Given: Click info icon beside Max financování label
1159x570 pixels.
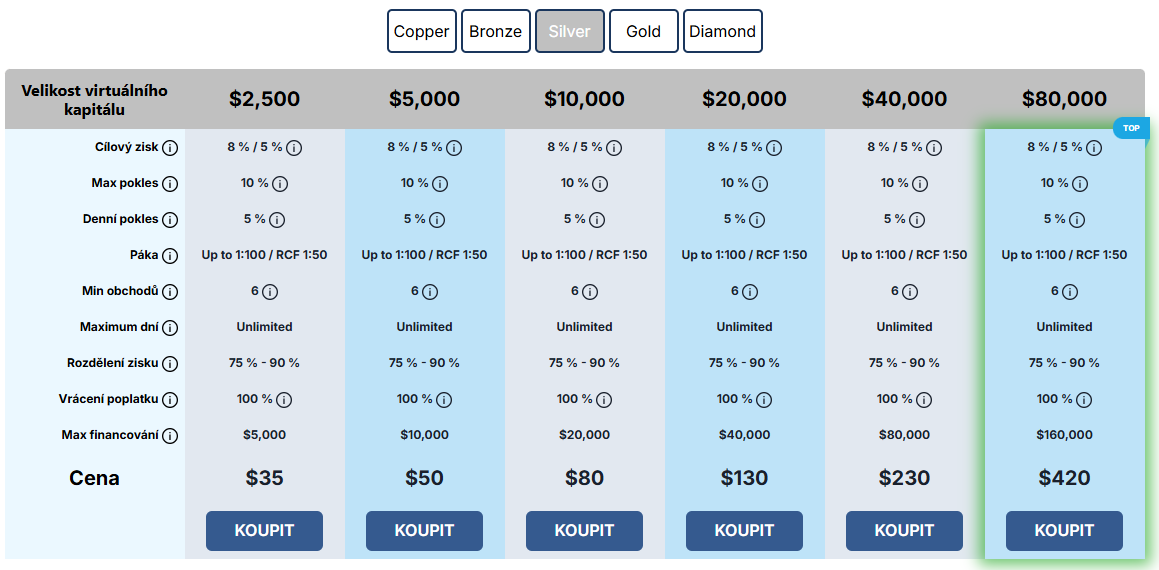Looking at the screenshot, I should pyautogui.click(x=170, y=436).
